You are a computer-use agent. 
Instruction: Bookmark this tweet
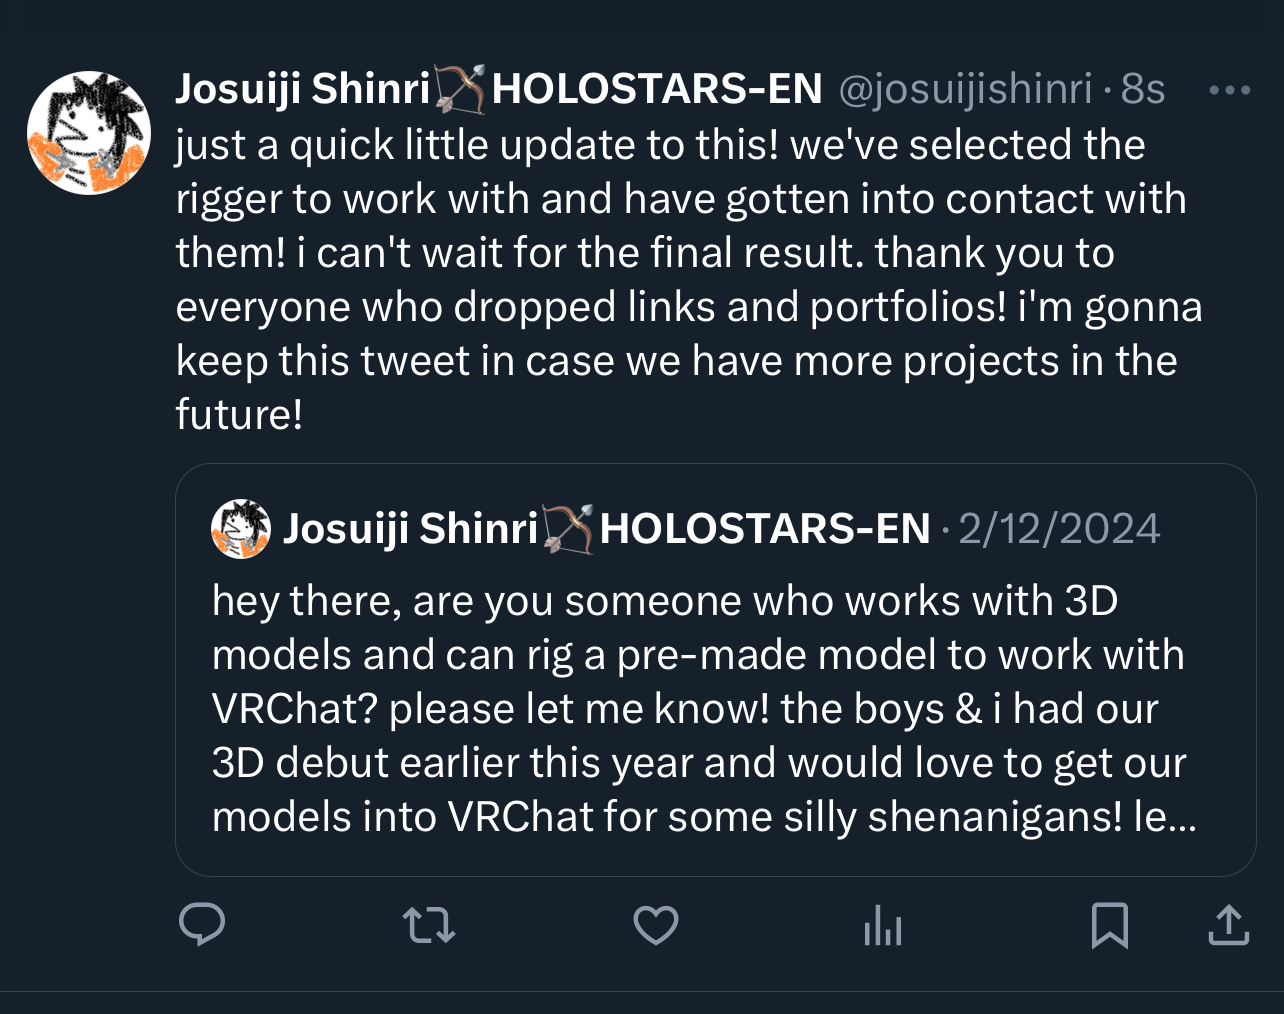click(1110, 925)
